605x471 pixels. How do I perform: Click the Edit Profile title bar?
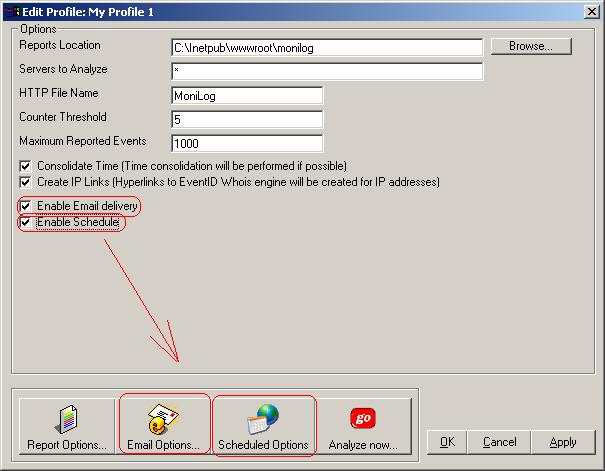pos(300,10)
